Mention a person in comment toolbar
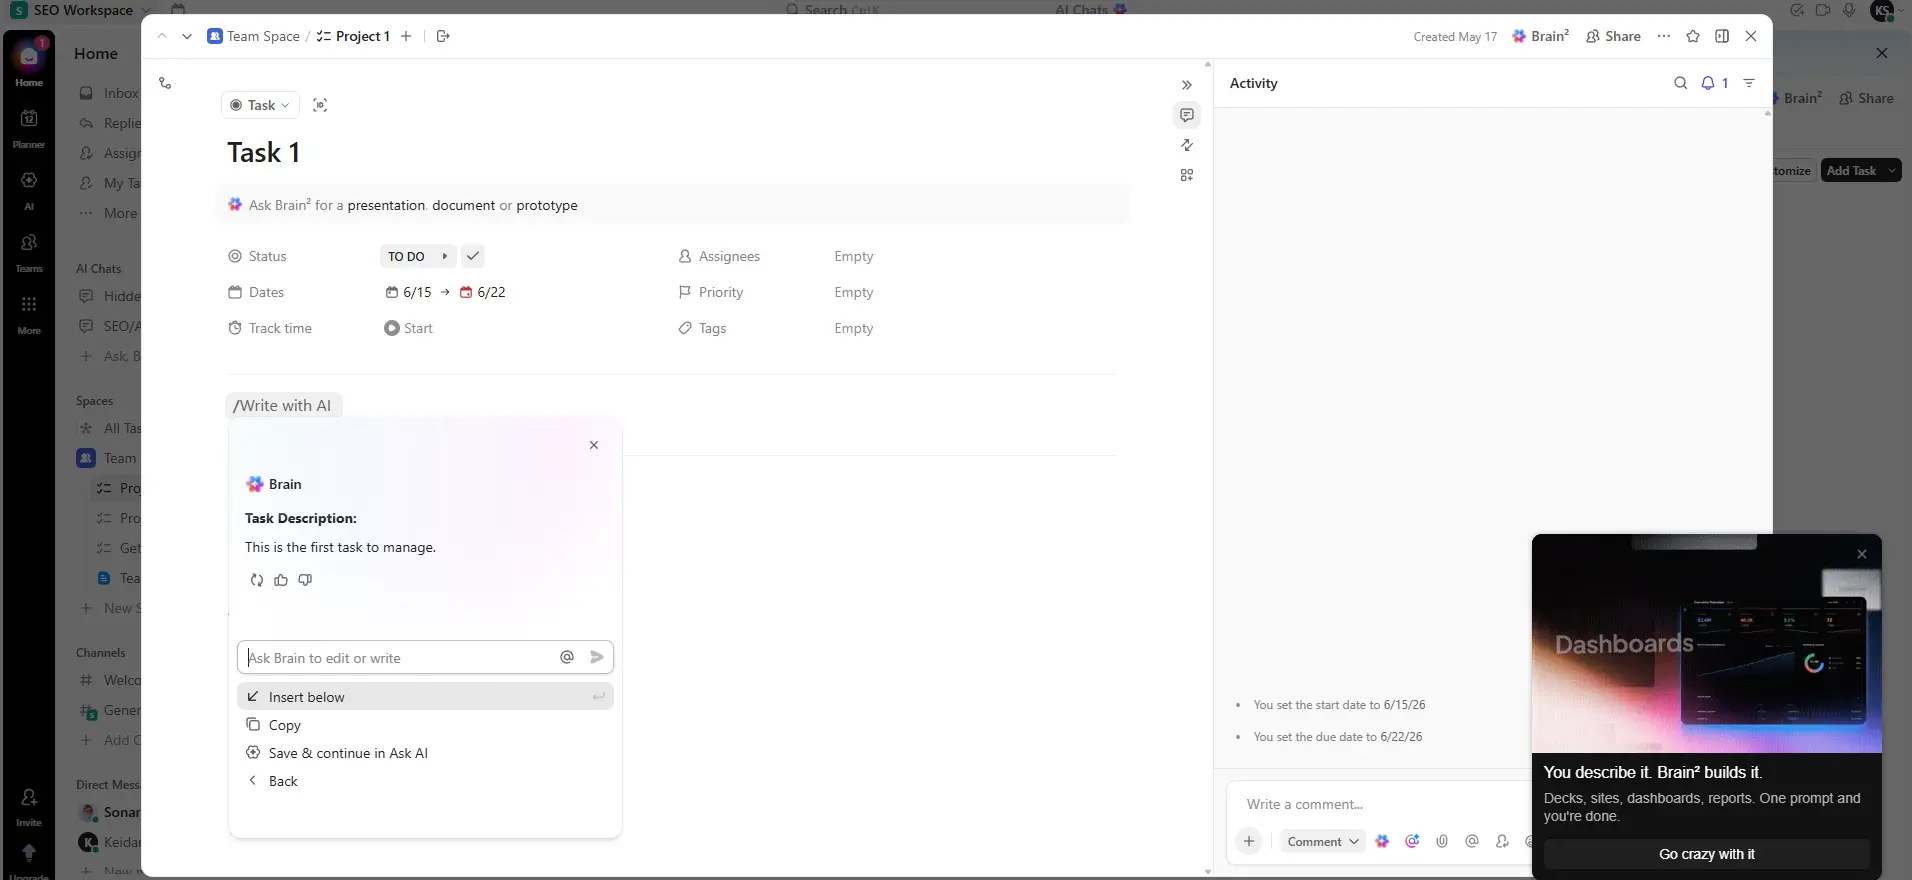The width and height of the screenshot is (1912, 880). (1472, 841)
